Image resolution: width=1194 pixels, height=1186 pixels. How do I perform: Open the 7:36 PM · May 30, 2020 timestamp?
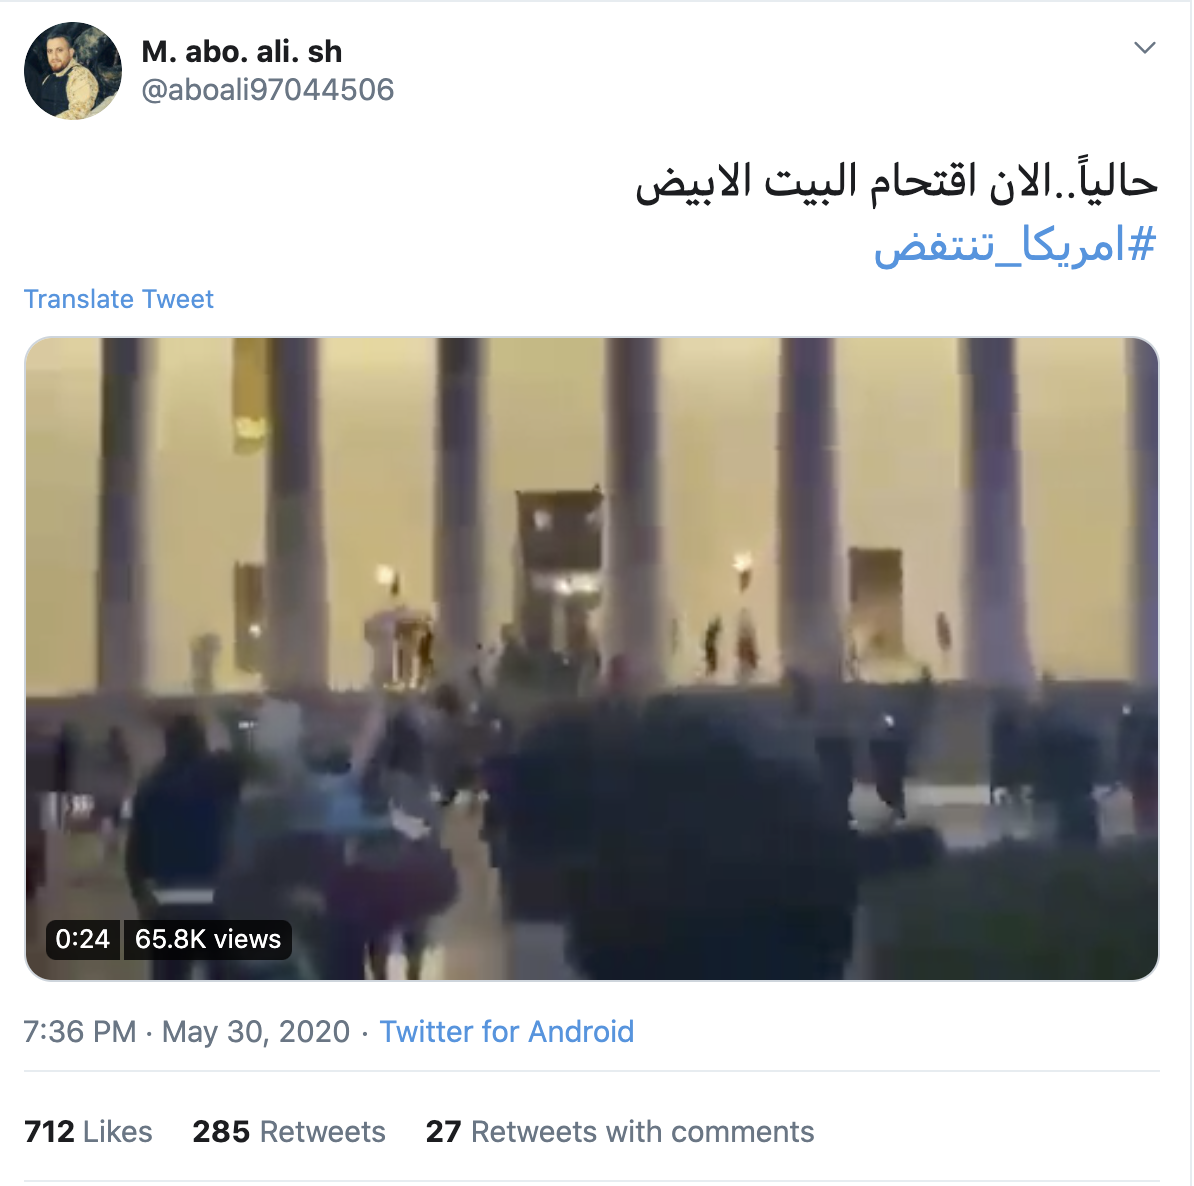(187, 1032)
